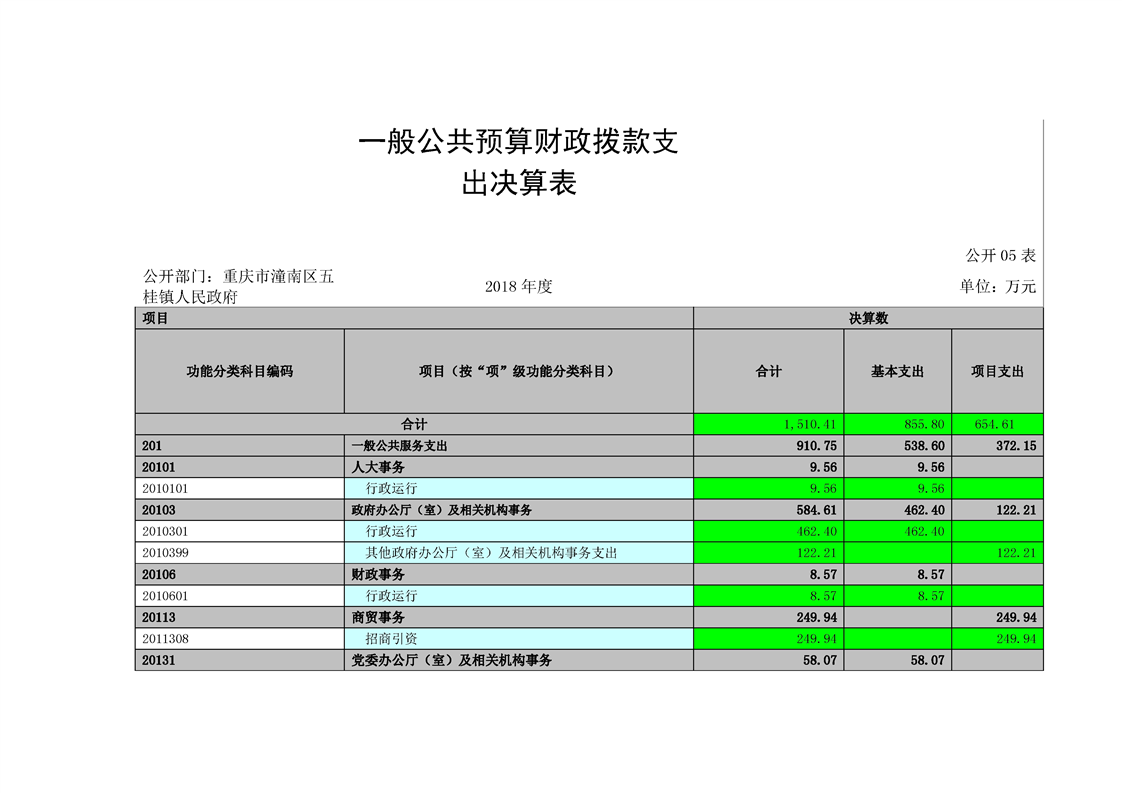Click 基本支出 value 8.57 in row 2010601
The width and height of the screenshot is (1122, 793).
932,596
